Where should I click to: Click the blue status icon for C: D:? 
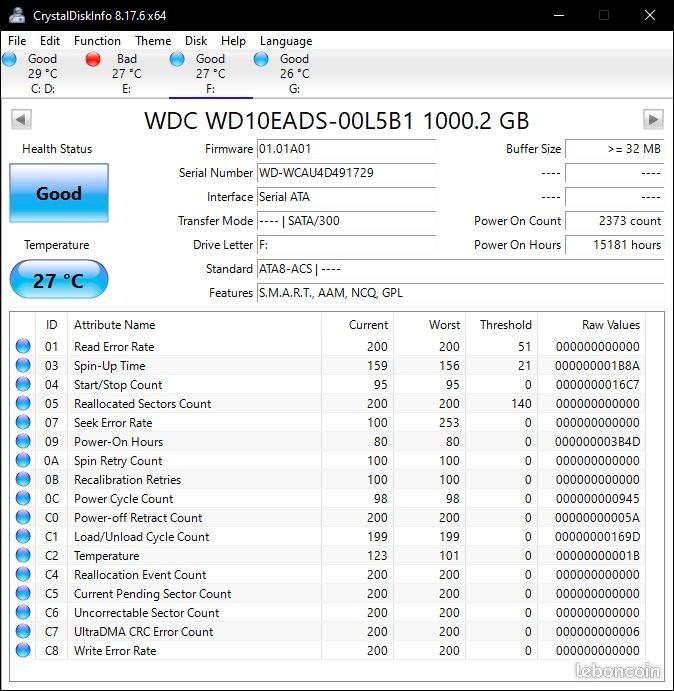(x=9, y=59)
